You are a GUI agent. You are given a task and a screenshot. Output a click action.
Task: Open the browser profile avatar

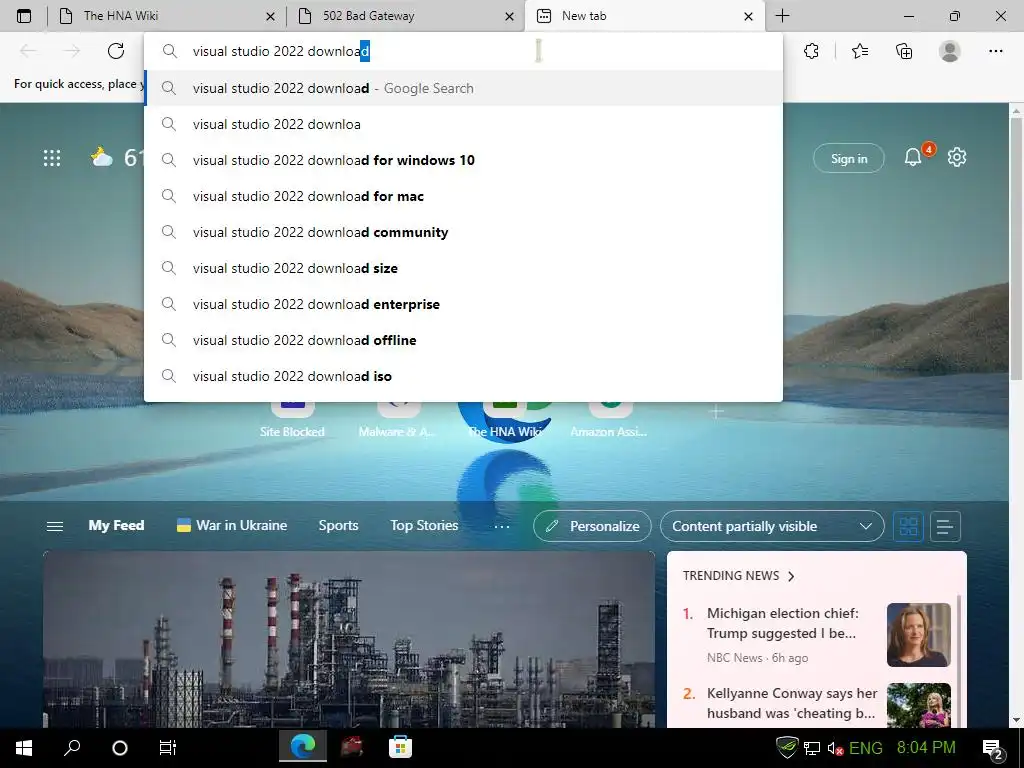[x=950, y=51]
